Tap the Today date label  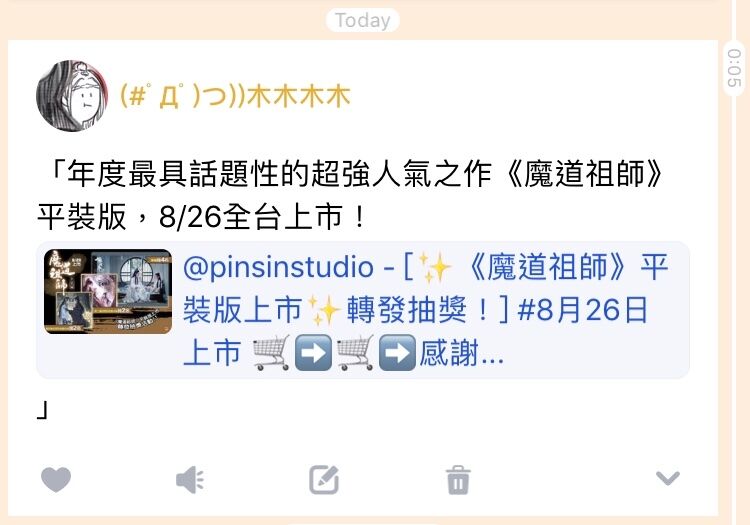363,21
